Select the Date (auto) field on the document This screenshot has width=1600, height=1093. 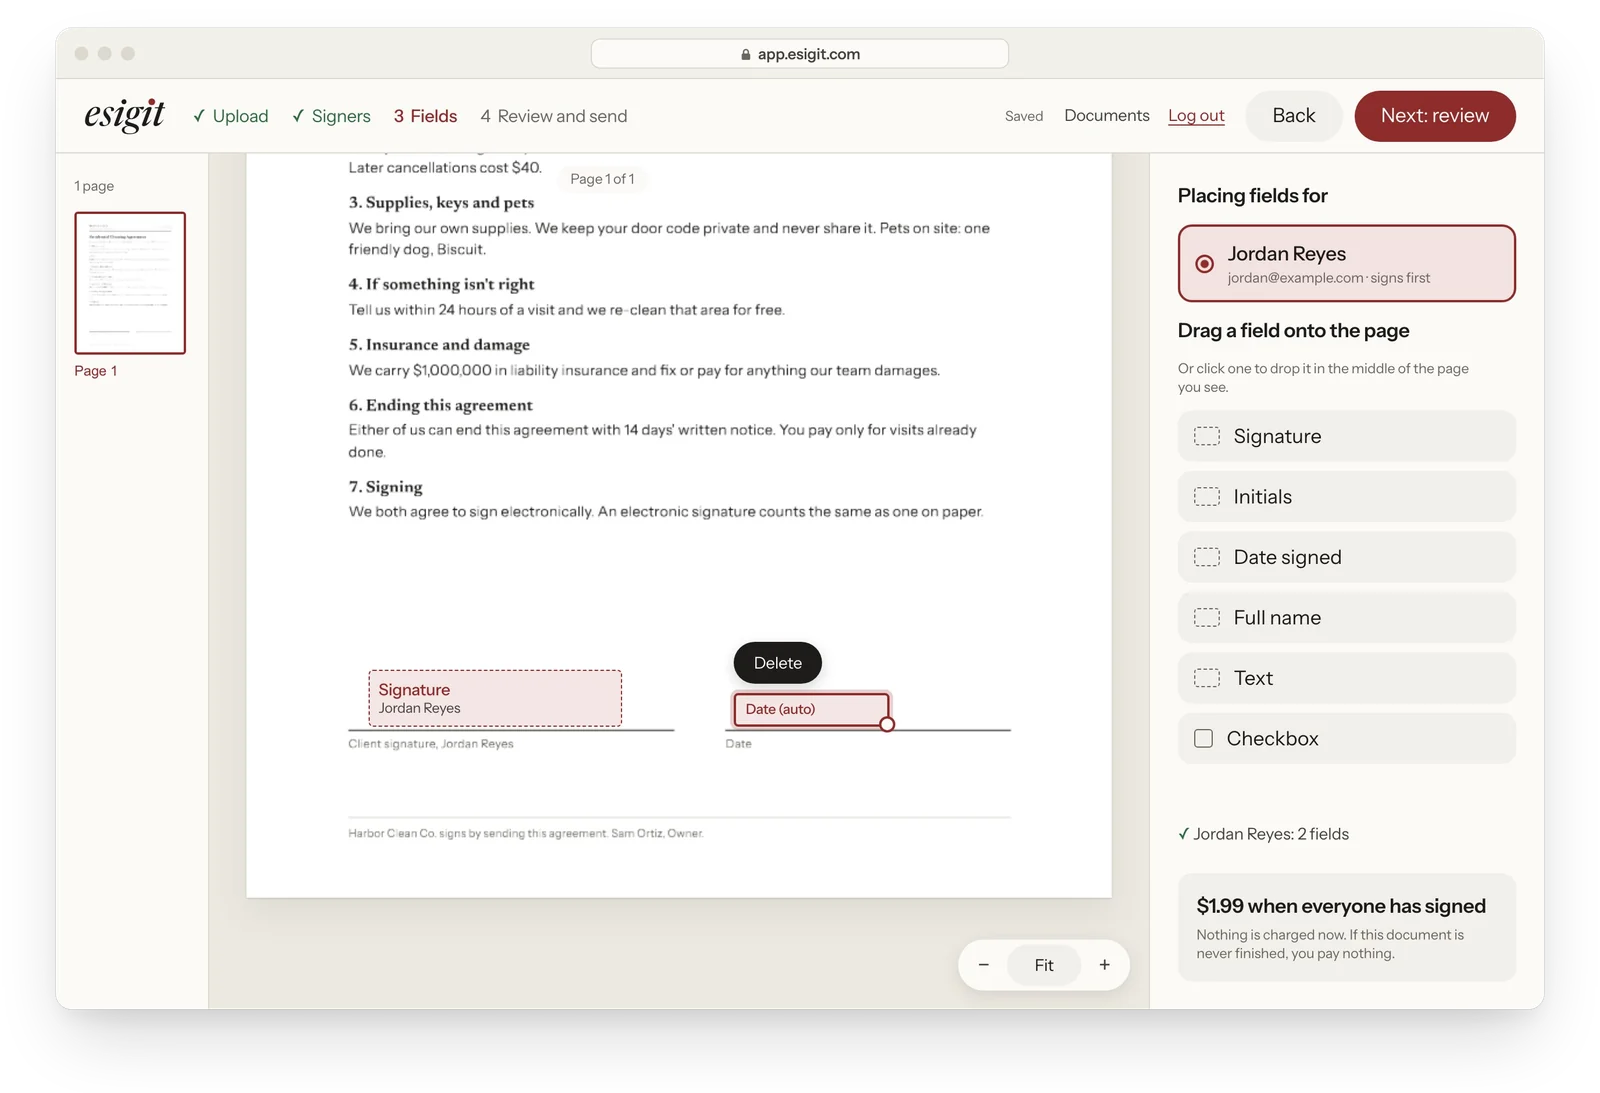click(811, 709)
